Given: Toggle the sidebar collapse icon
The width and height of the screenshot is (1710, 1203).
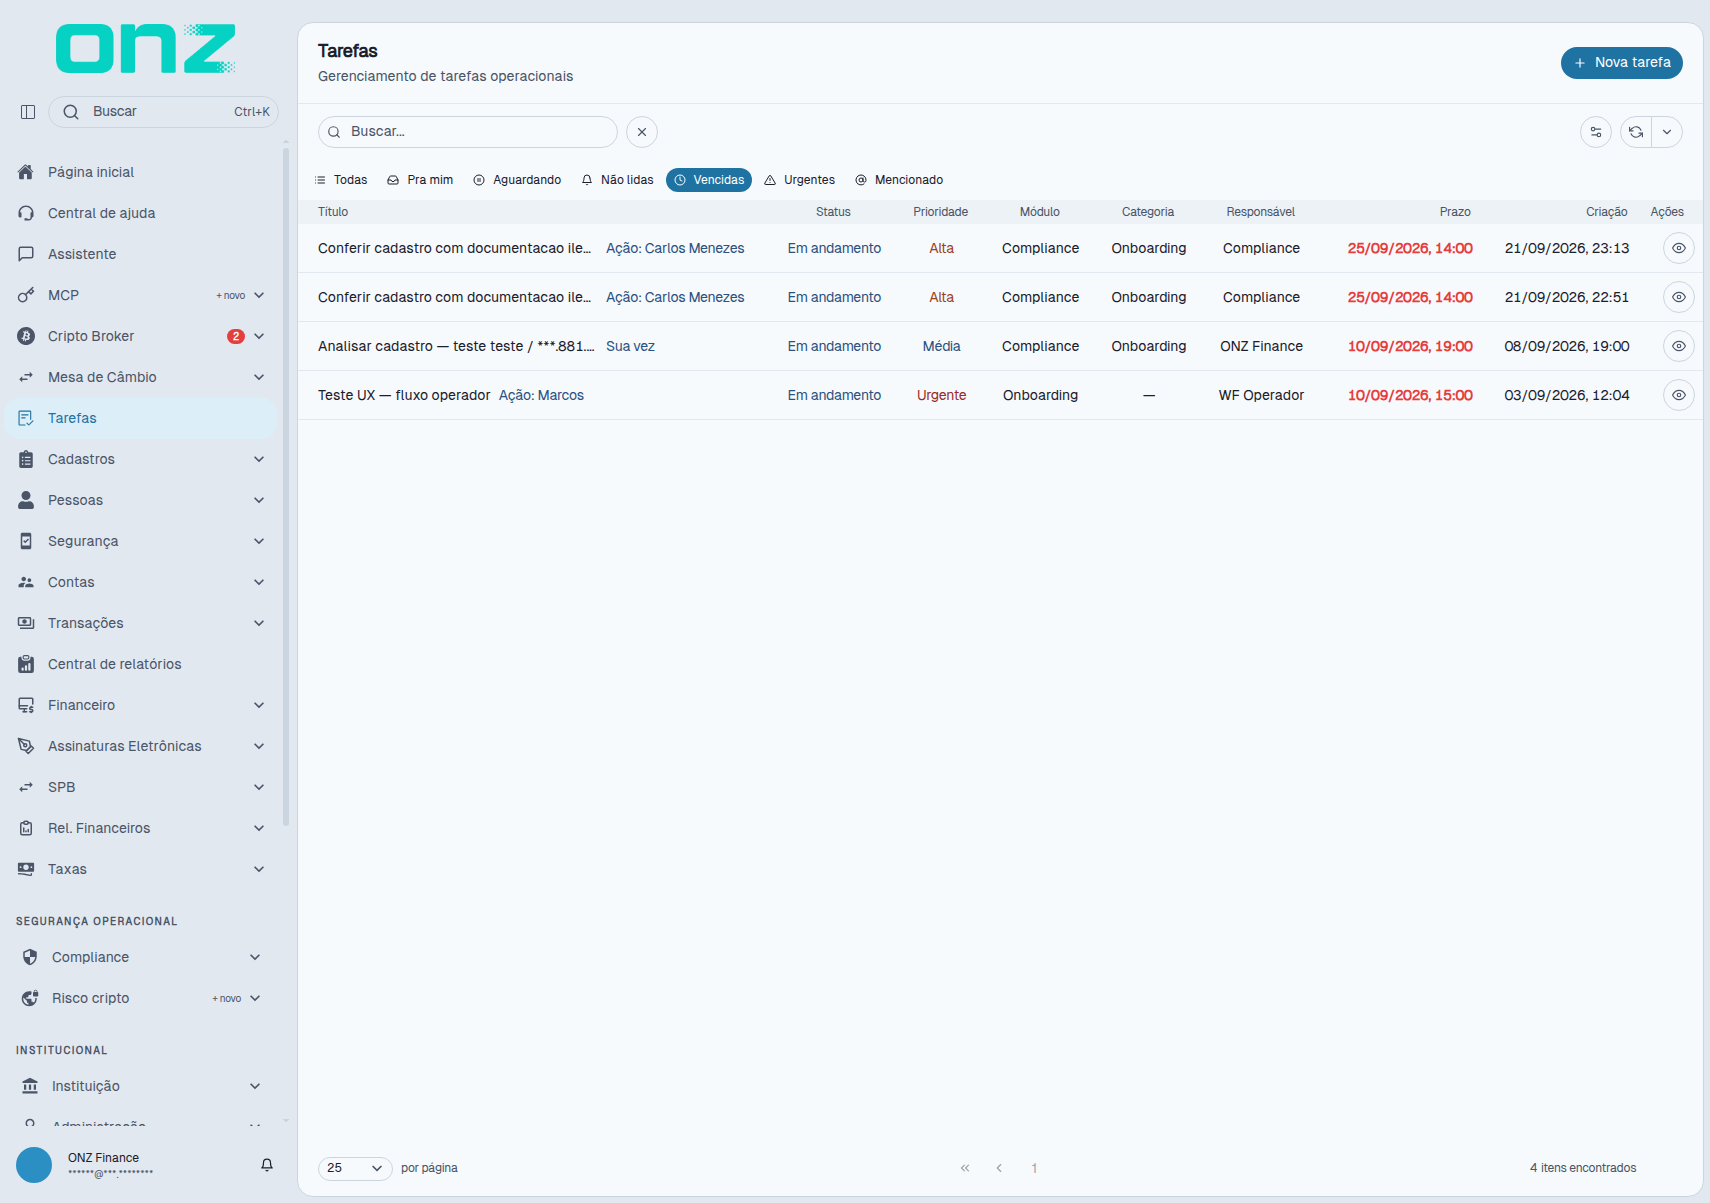Looking at the screenshot, I should 28,112.
